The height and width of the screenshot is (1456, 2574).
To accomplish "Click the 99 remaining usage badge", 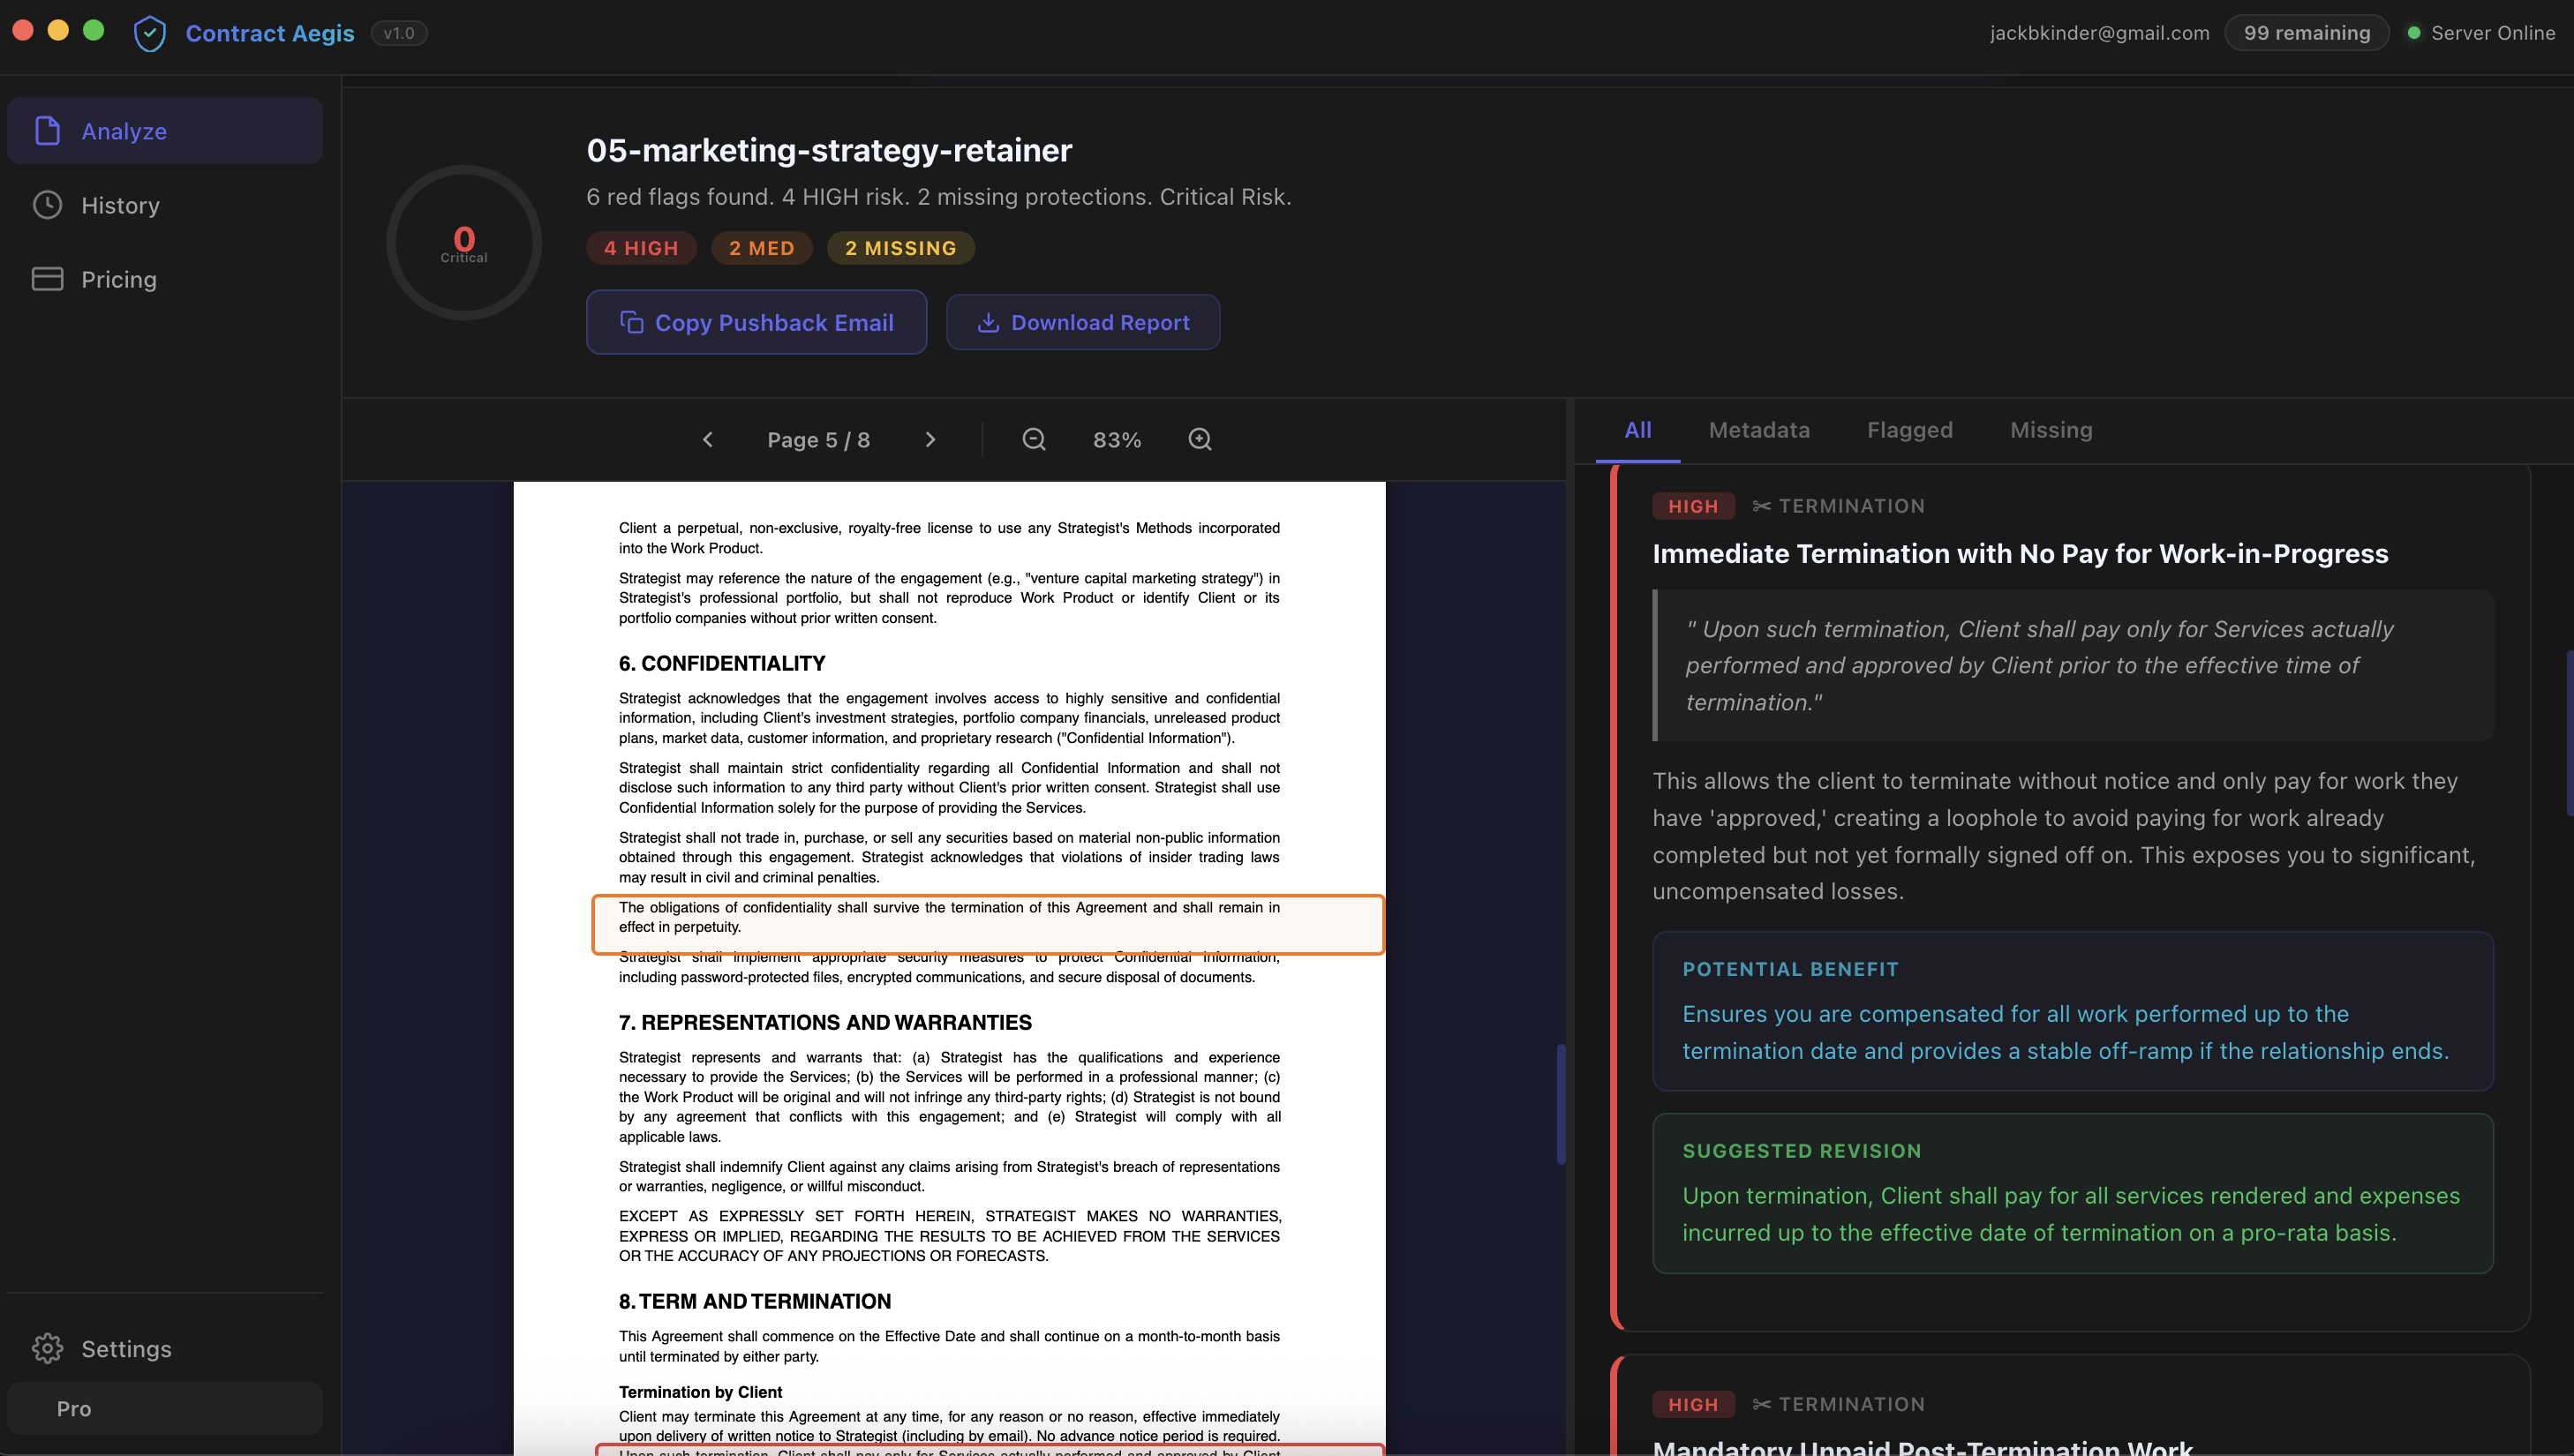I will point(2306,32).
